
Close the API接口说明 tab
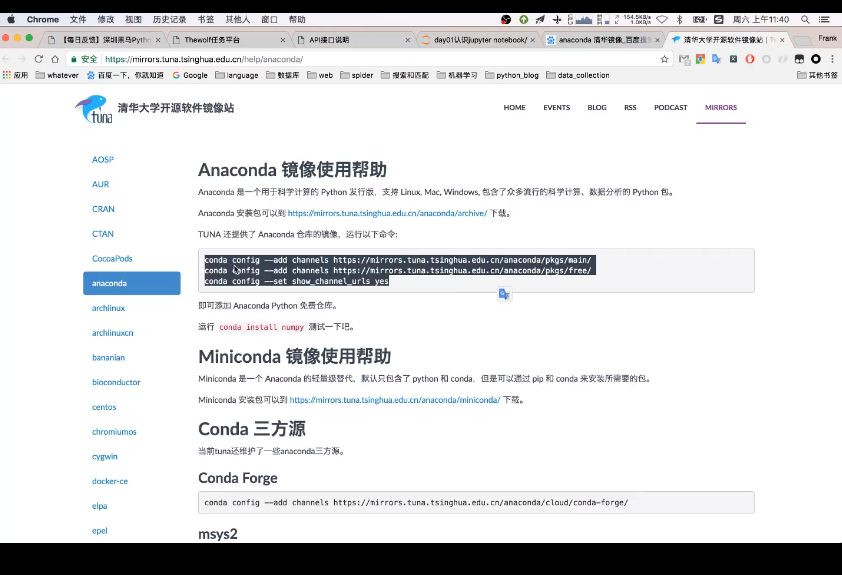[408, 40]
